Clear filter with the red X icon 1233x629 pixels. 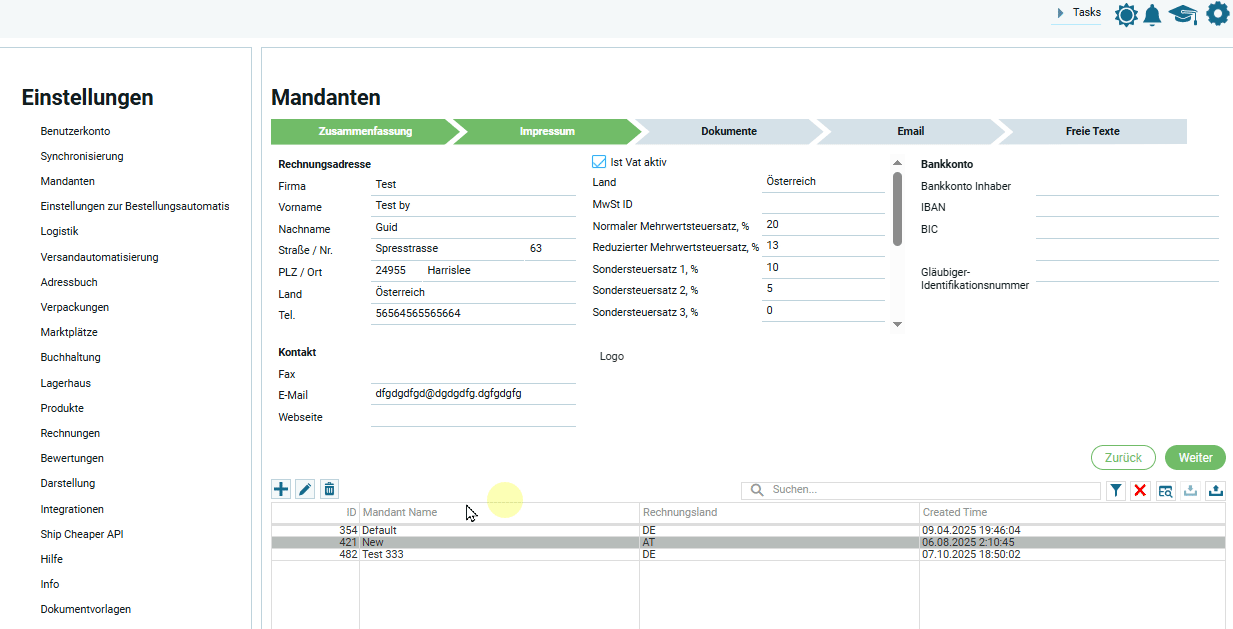[1140, 490]
